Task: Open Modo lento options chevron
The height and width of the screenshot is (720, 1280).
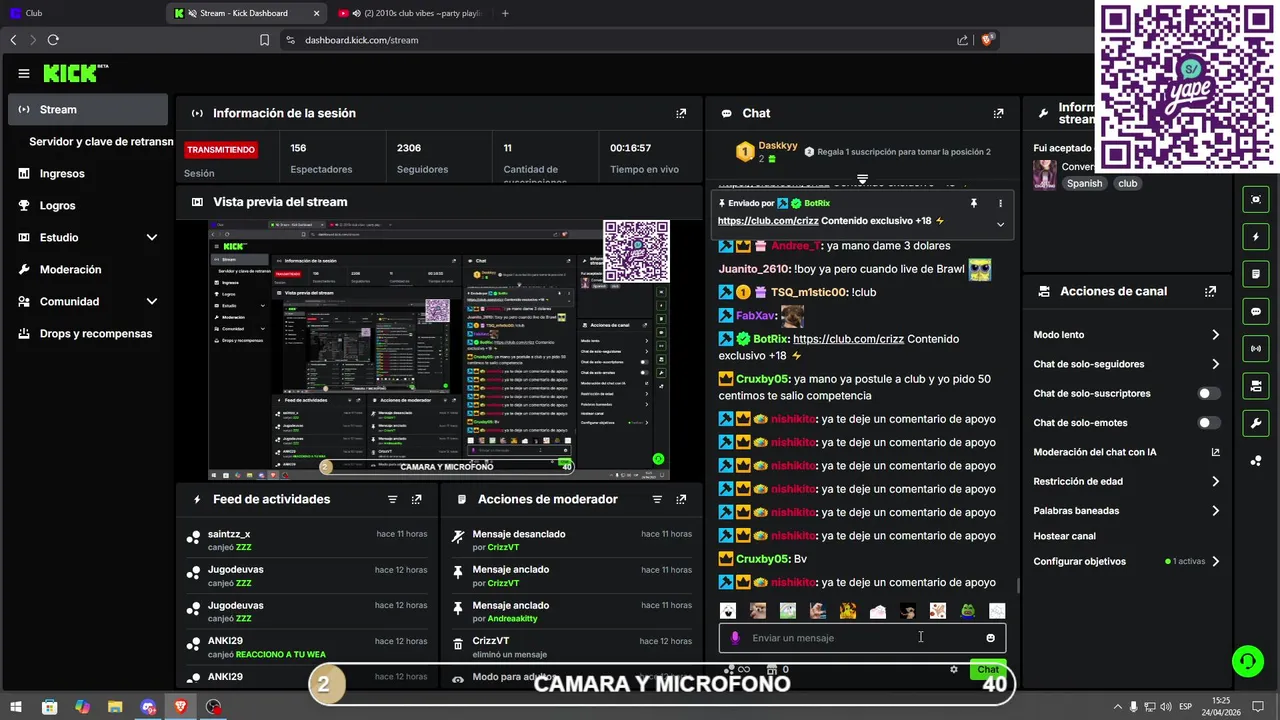Action: (1215, 335)
